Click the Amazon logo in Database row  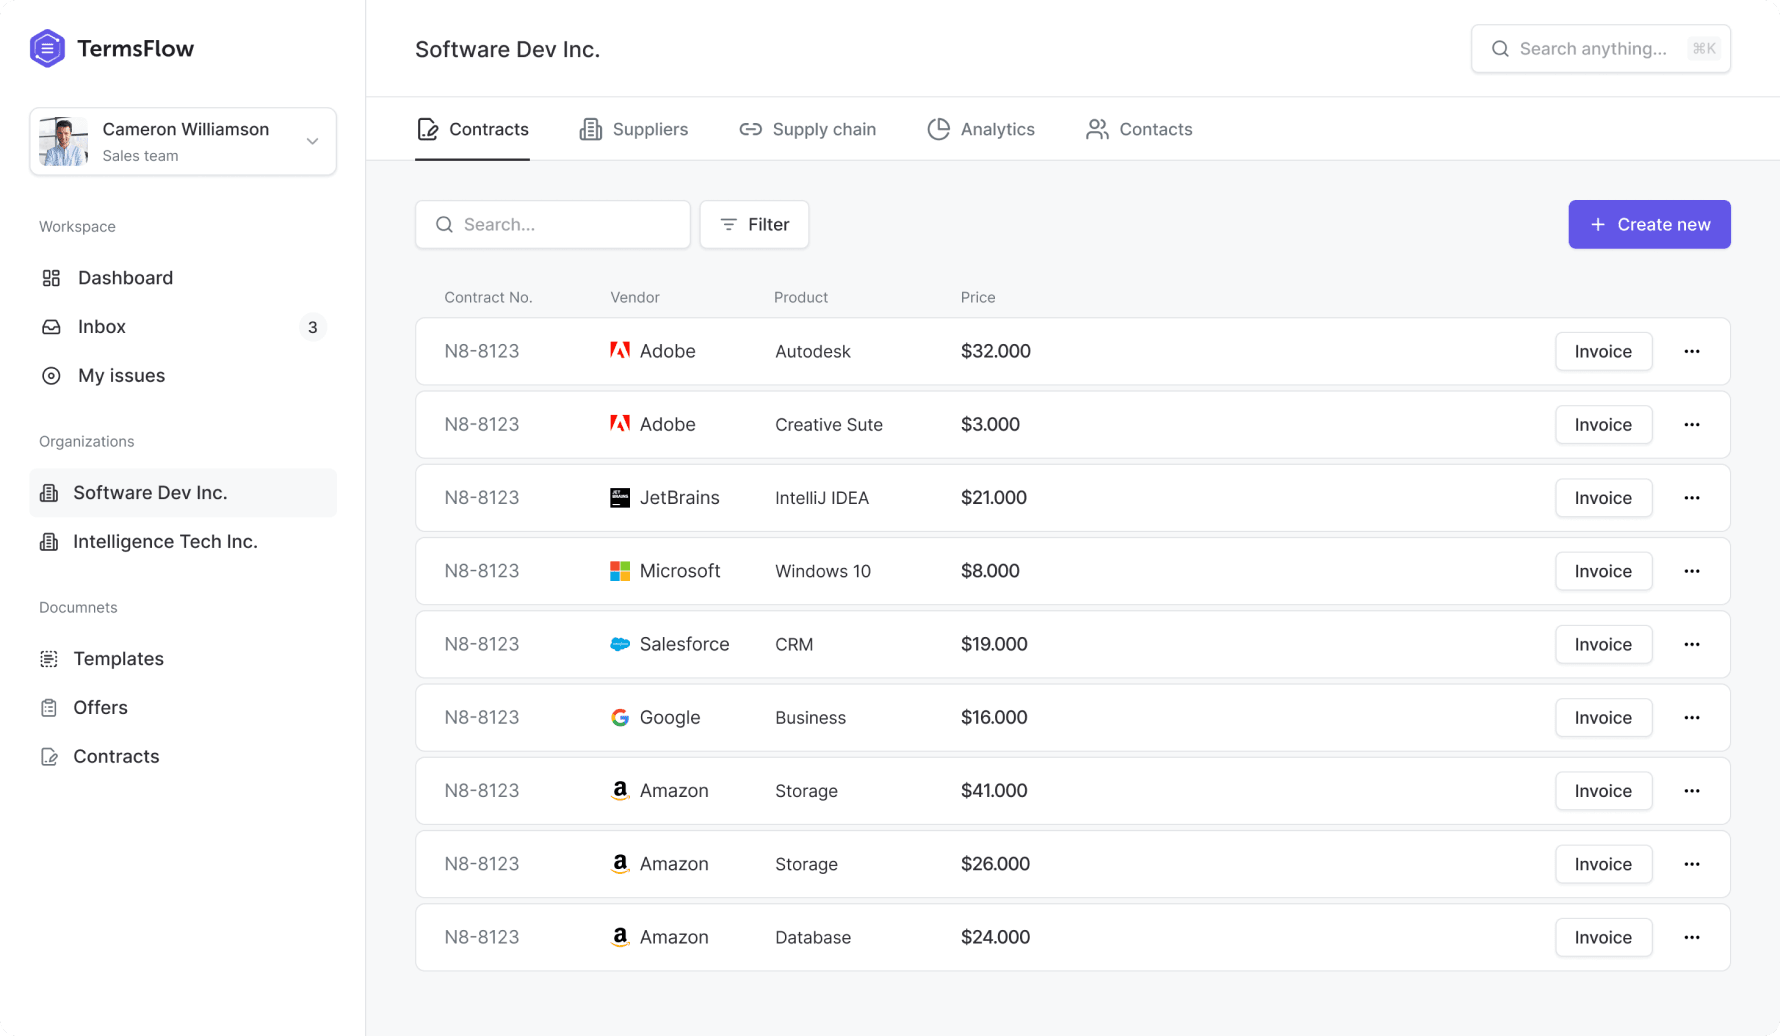(620, 938)
